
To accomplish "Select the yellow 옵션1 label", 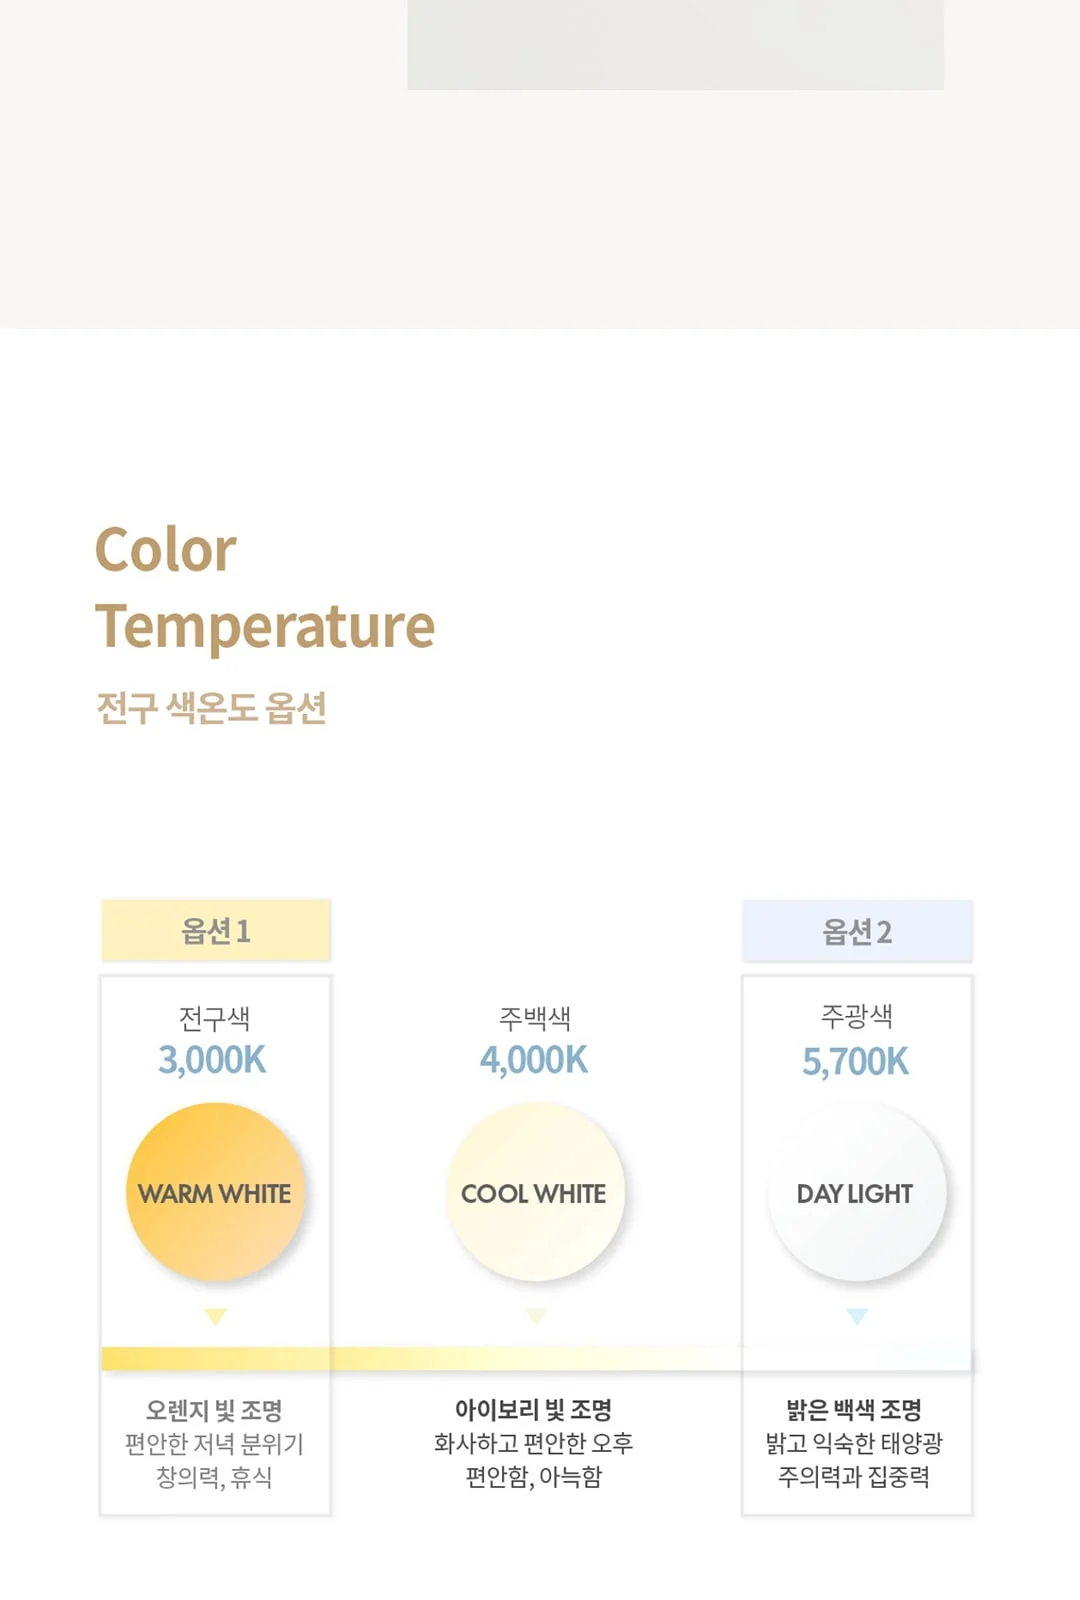I will (216, 931).
